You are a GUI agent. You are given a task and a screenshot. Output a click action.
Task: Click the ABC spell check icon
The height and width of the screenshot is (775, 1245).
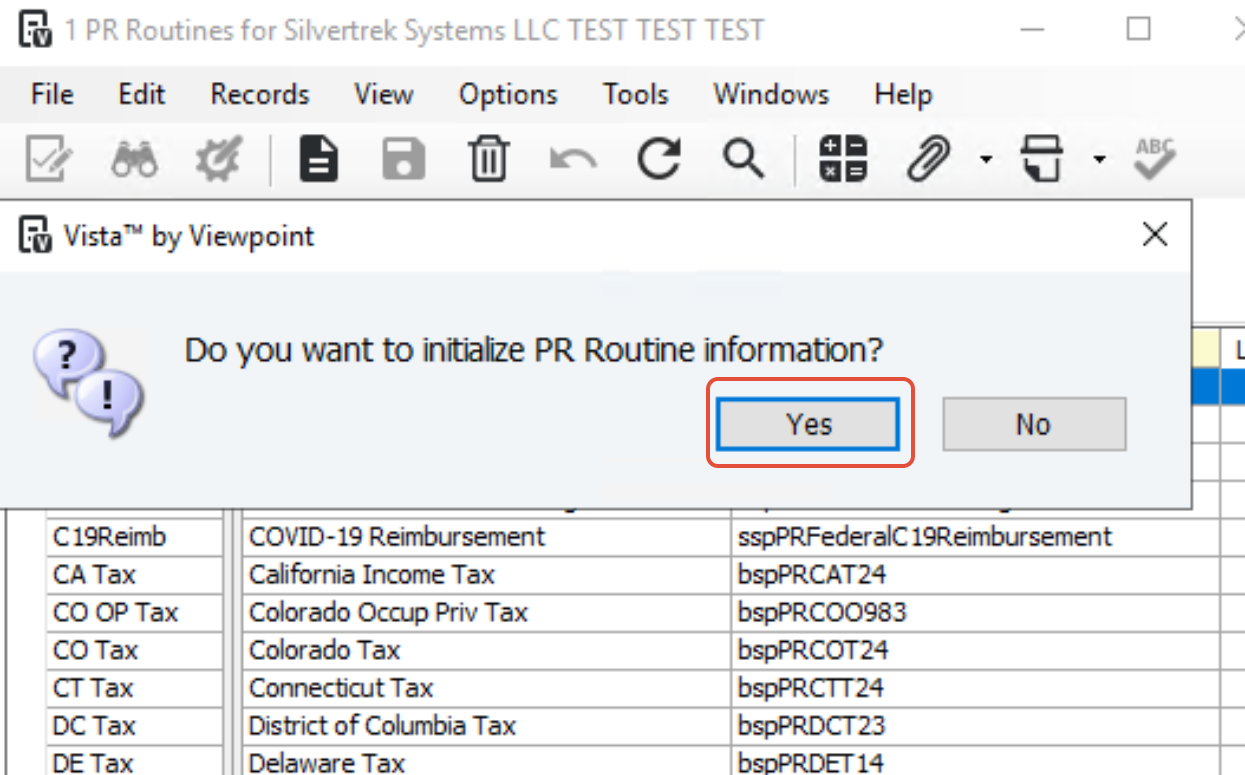point(1155,158)
